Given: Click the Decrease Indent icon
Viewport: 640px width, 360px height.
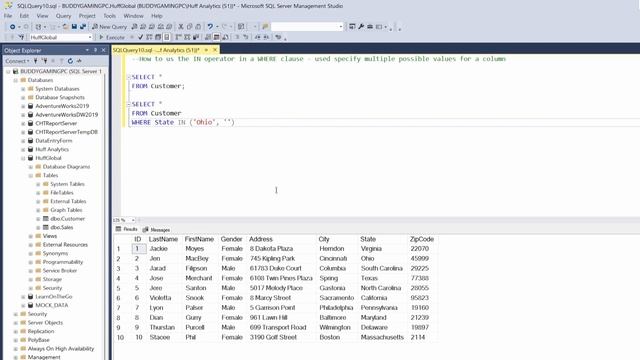Looking at the screenshot, I should point(258,37).
